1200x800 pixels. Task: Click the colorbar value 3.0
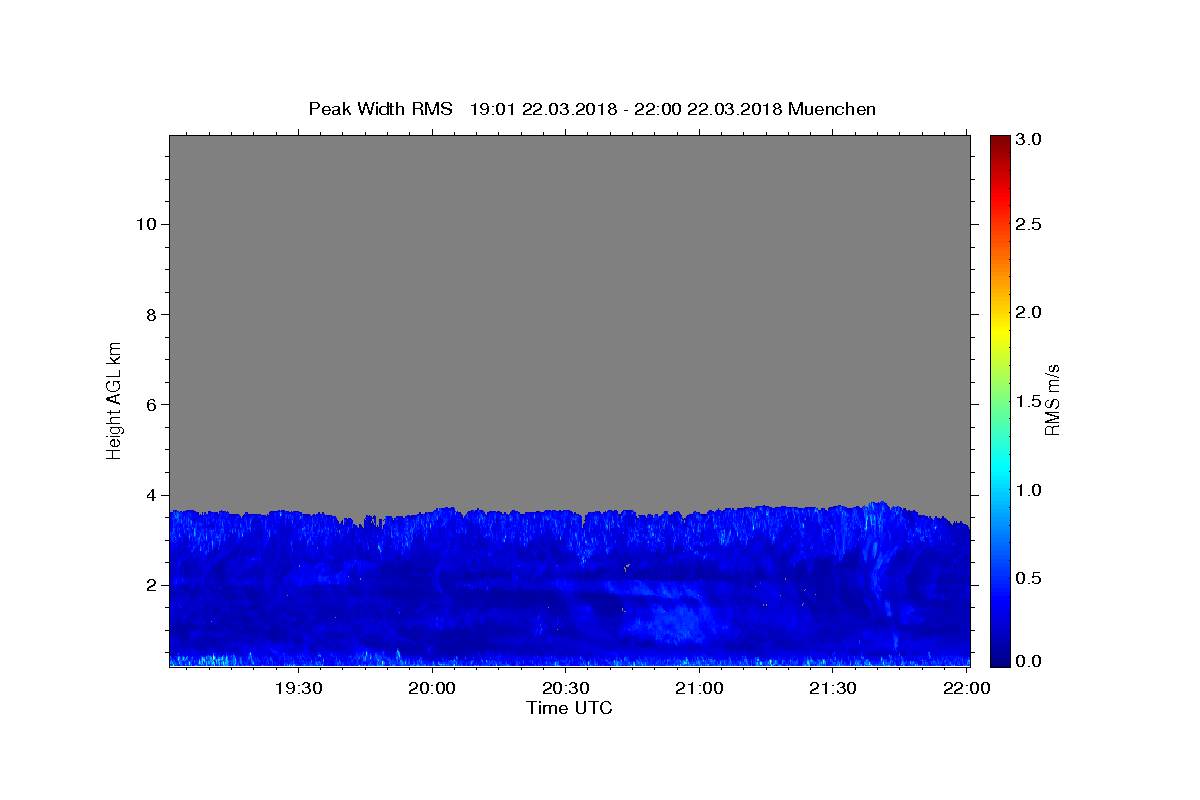coord(1029,139)
